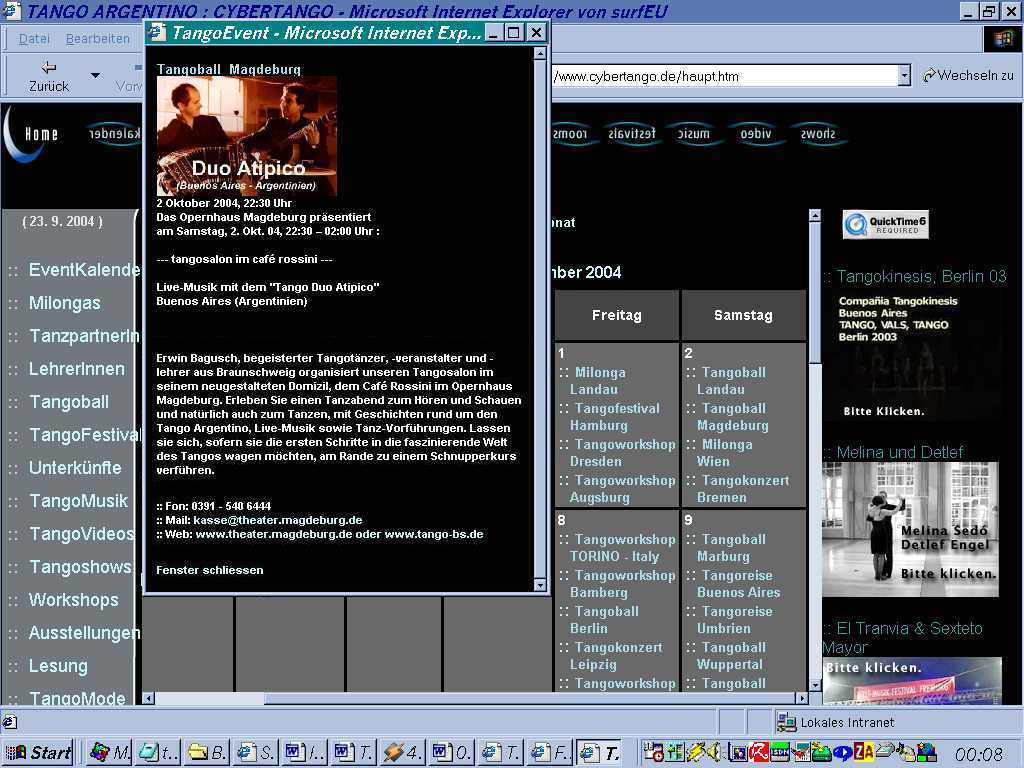Switch to taskbar item labeled '4.'
This screenshot has height=768, width=1024.
coord(402,752)
